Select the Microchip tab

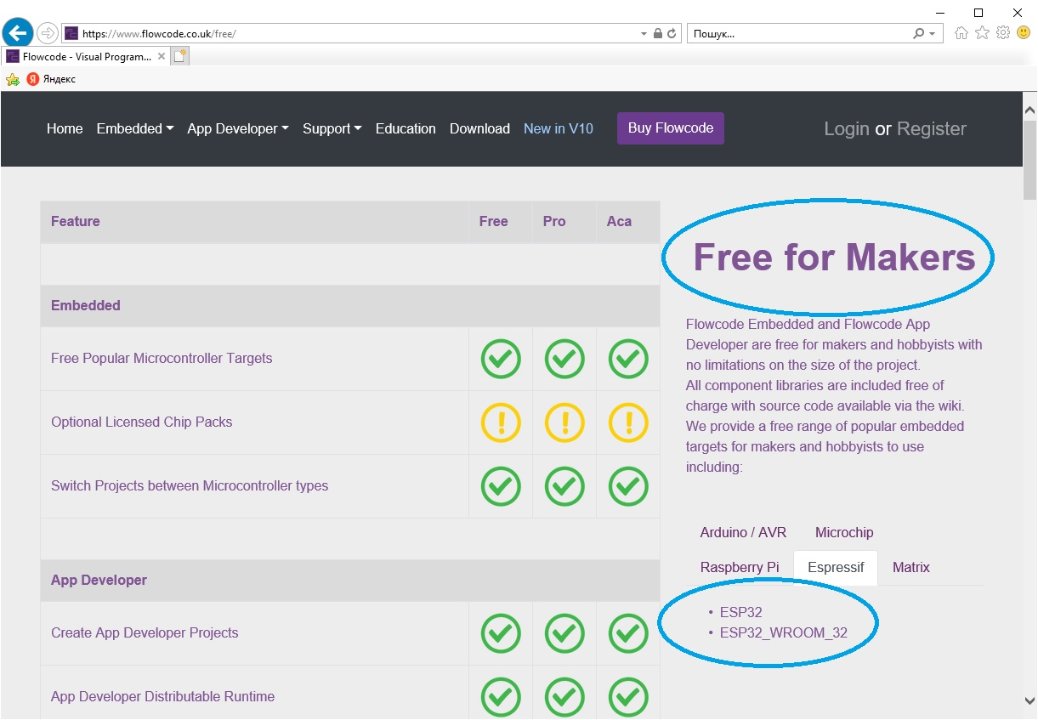(x=844, y=532)
